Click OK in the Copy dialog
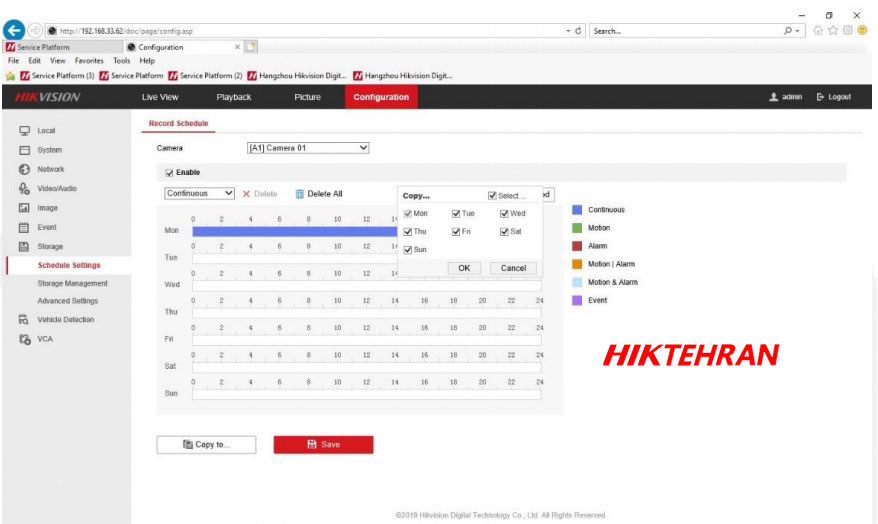The height and width of the screenshot is (524, 878). pos(464,268)
